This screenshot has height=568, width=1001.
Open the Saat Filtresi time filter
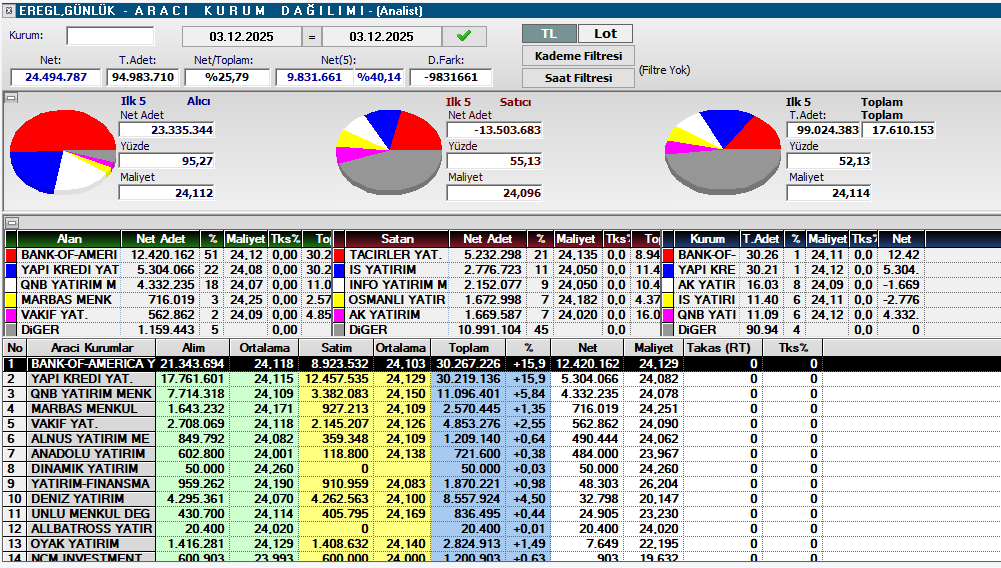578,78
